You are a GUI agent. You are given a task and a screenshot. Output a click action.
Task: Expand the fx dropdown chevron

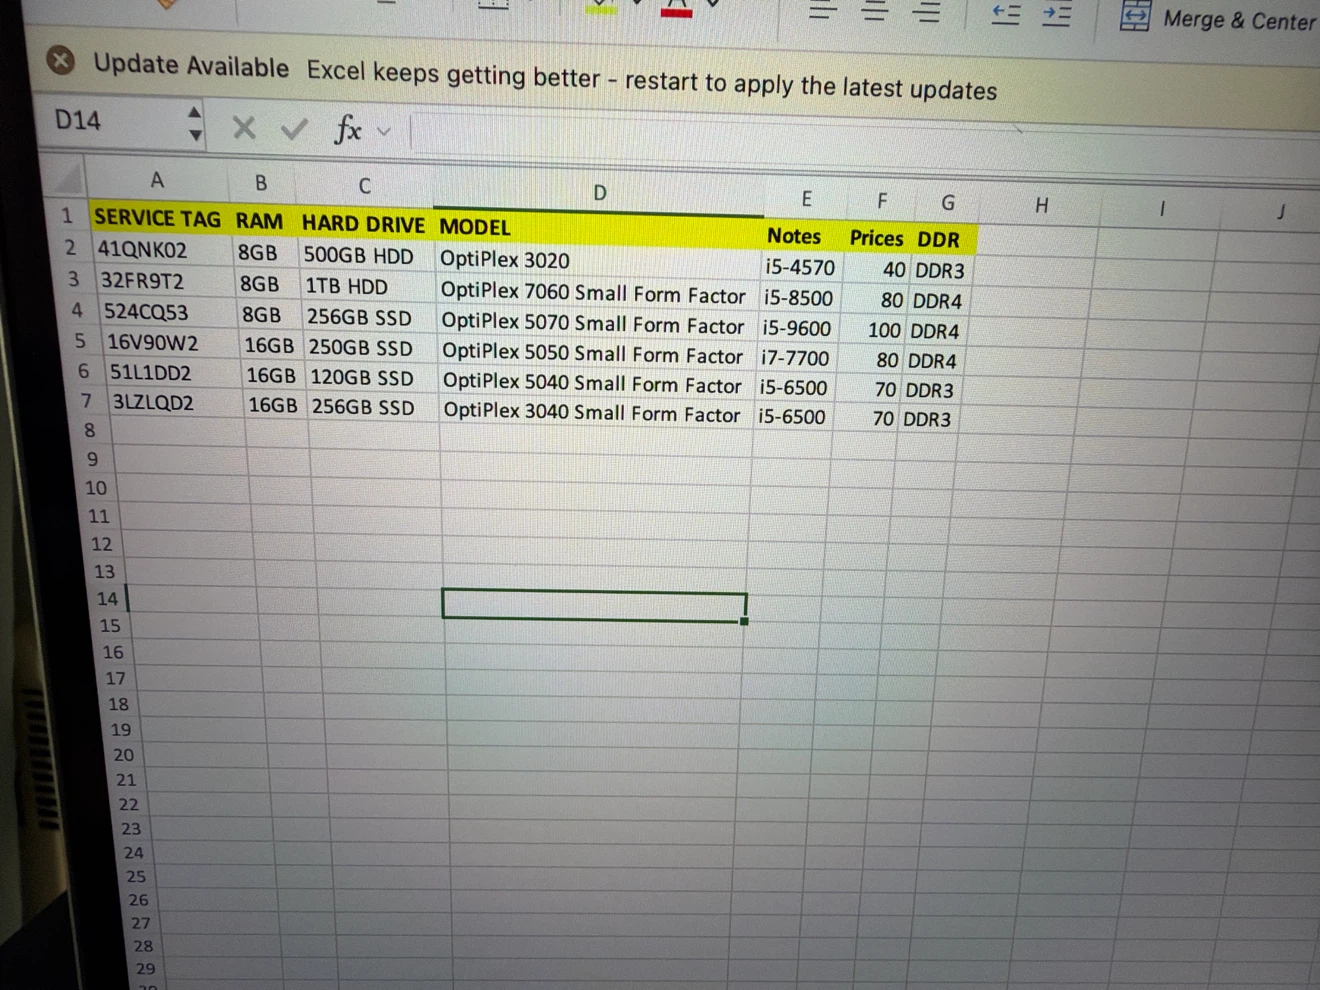point(383,131)
